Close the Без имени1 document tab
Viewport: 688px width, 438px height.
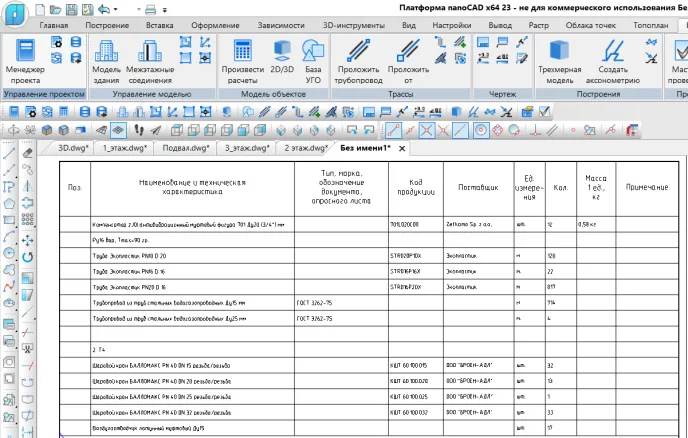coord(402,148)
